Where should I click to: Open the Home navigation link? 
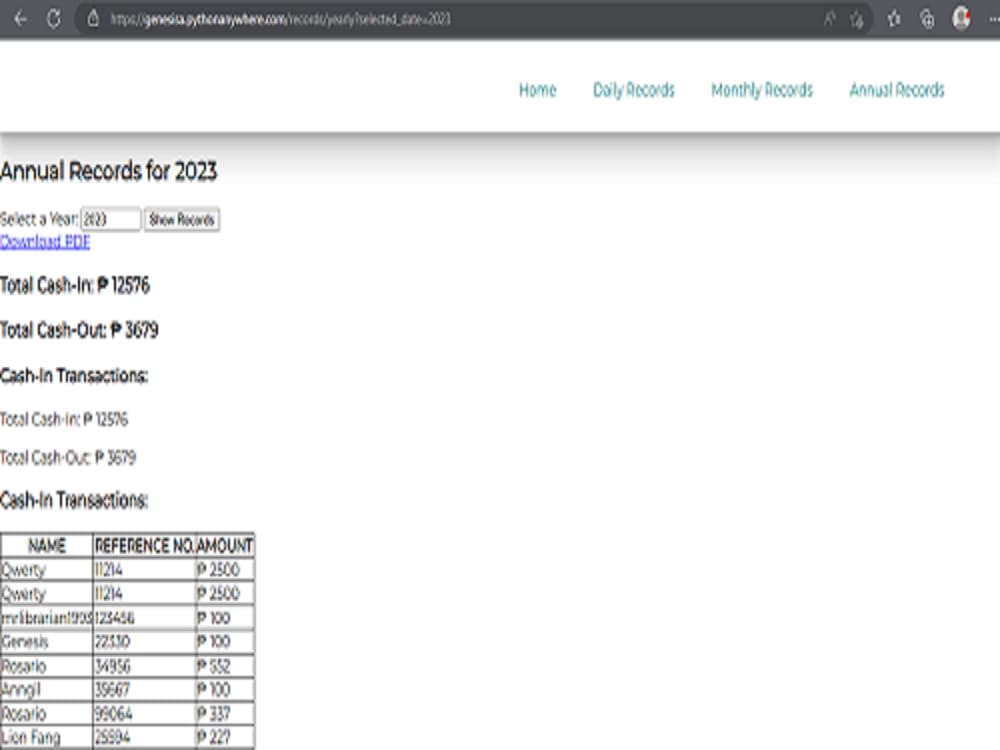pyautogui.click(x=538, y=90)
